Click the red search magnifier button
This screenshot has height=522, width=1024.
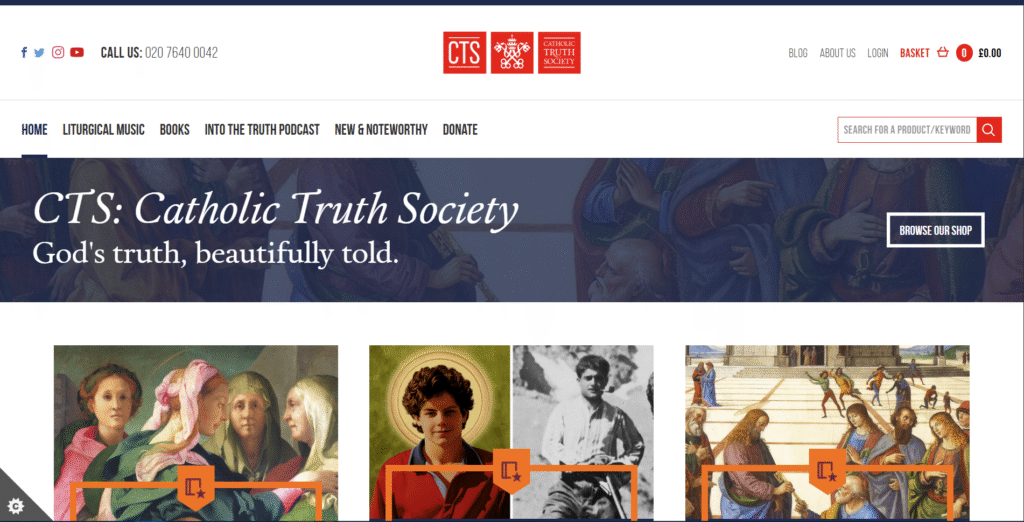pyautogui.click(x=989, y=129)
